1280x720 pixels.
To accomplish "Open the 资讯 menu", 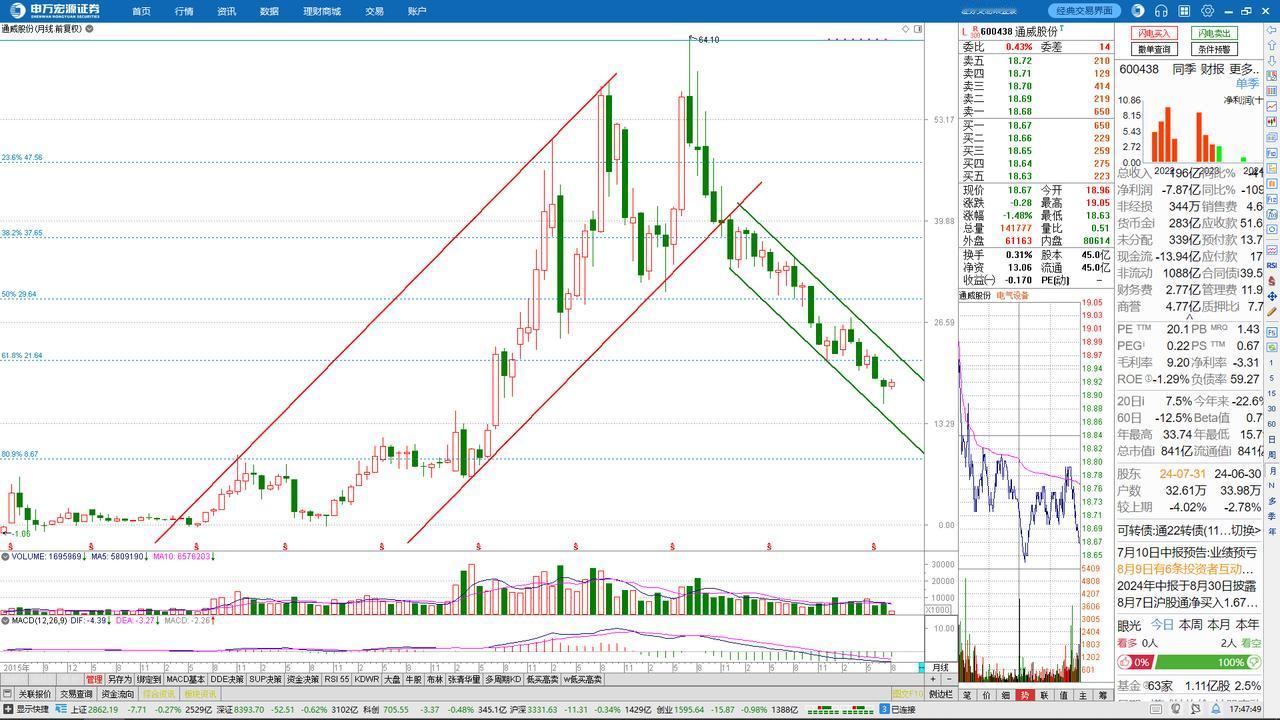I will click(x=227, y=11).
